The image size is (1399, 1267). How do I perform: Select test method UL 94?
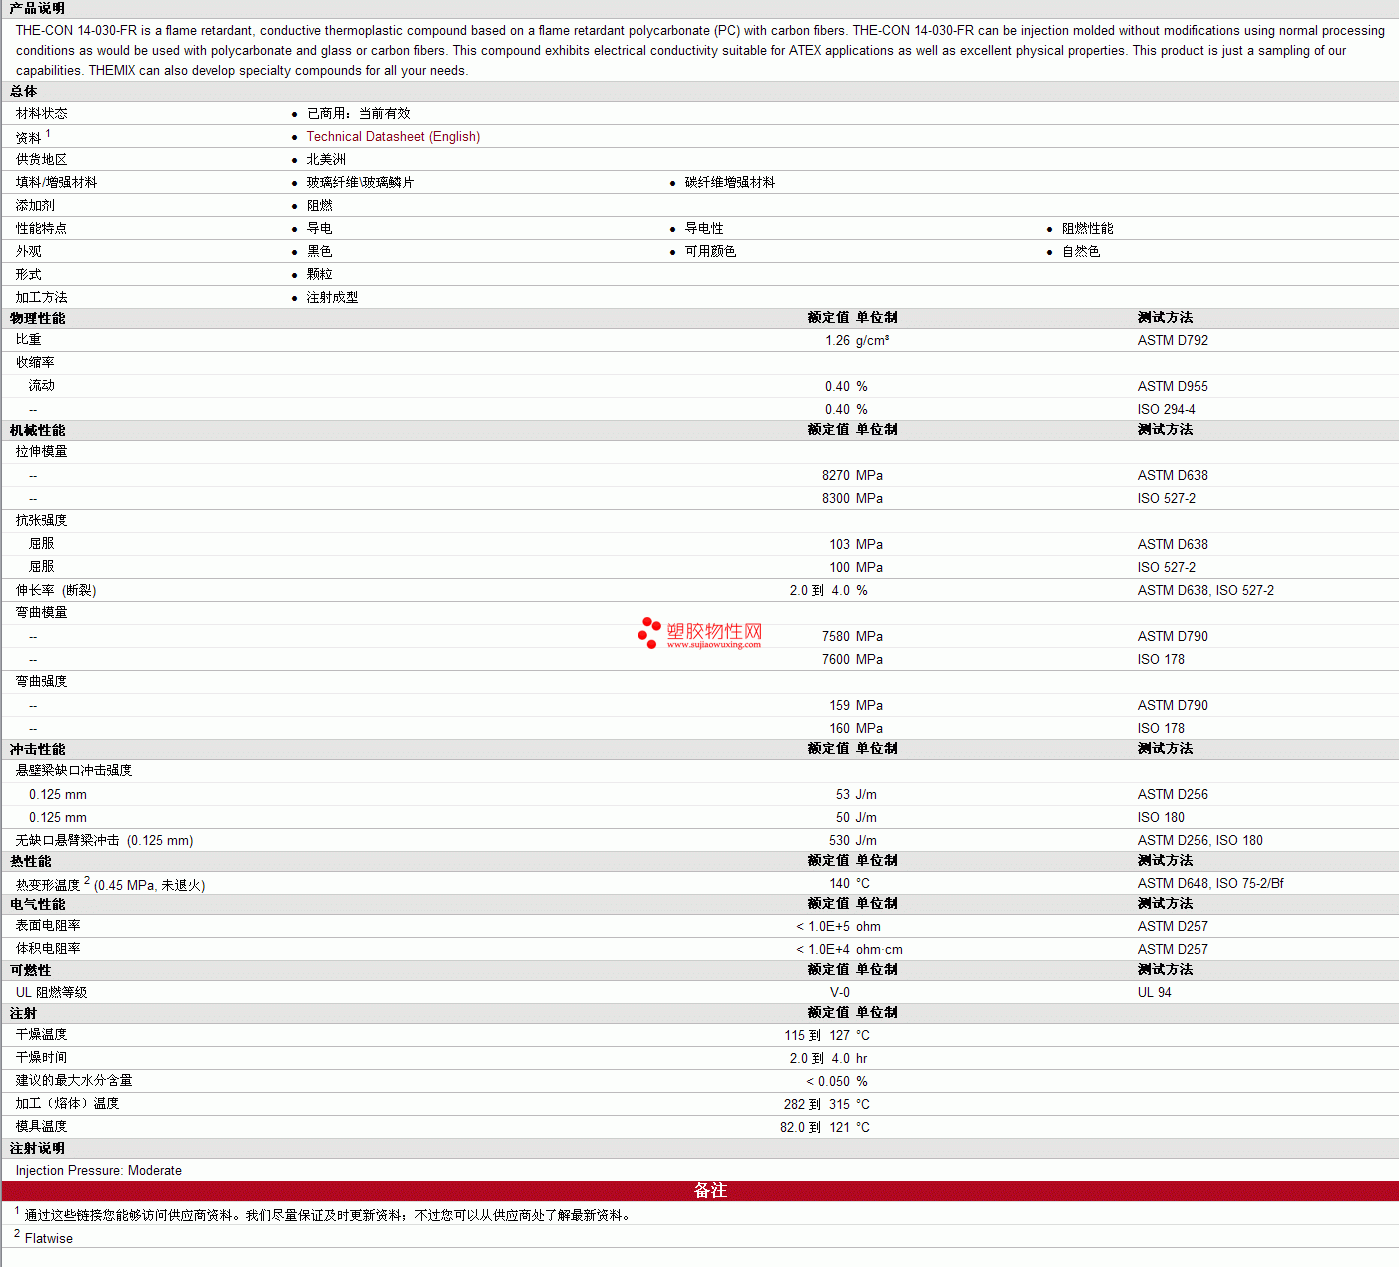tap(1155, 993)
